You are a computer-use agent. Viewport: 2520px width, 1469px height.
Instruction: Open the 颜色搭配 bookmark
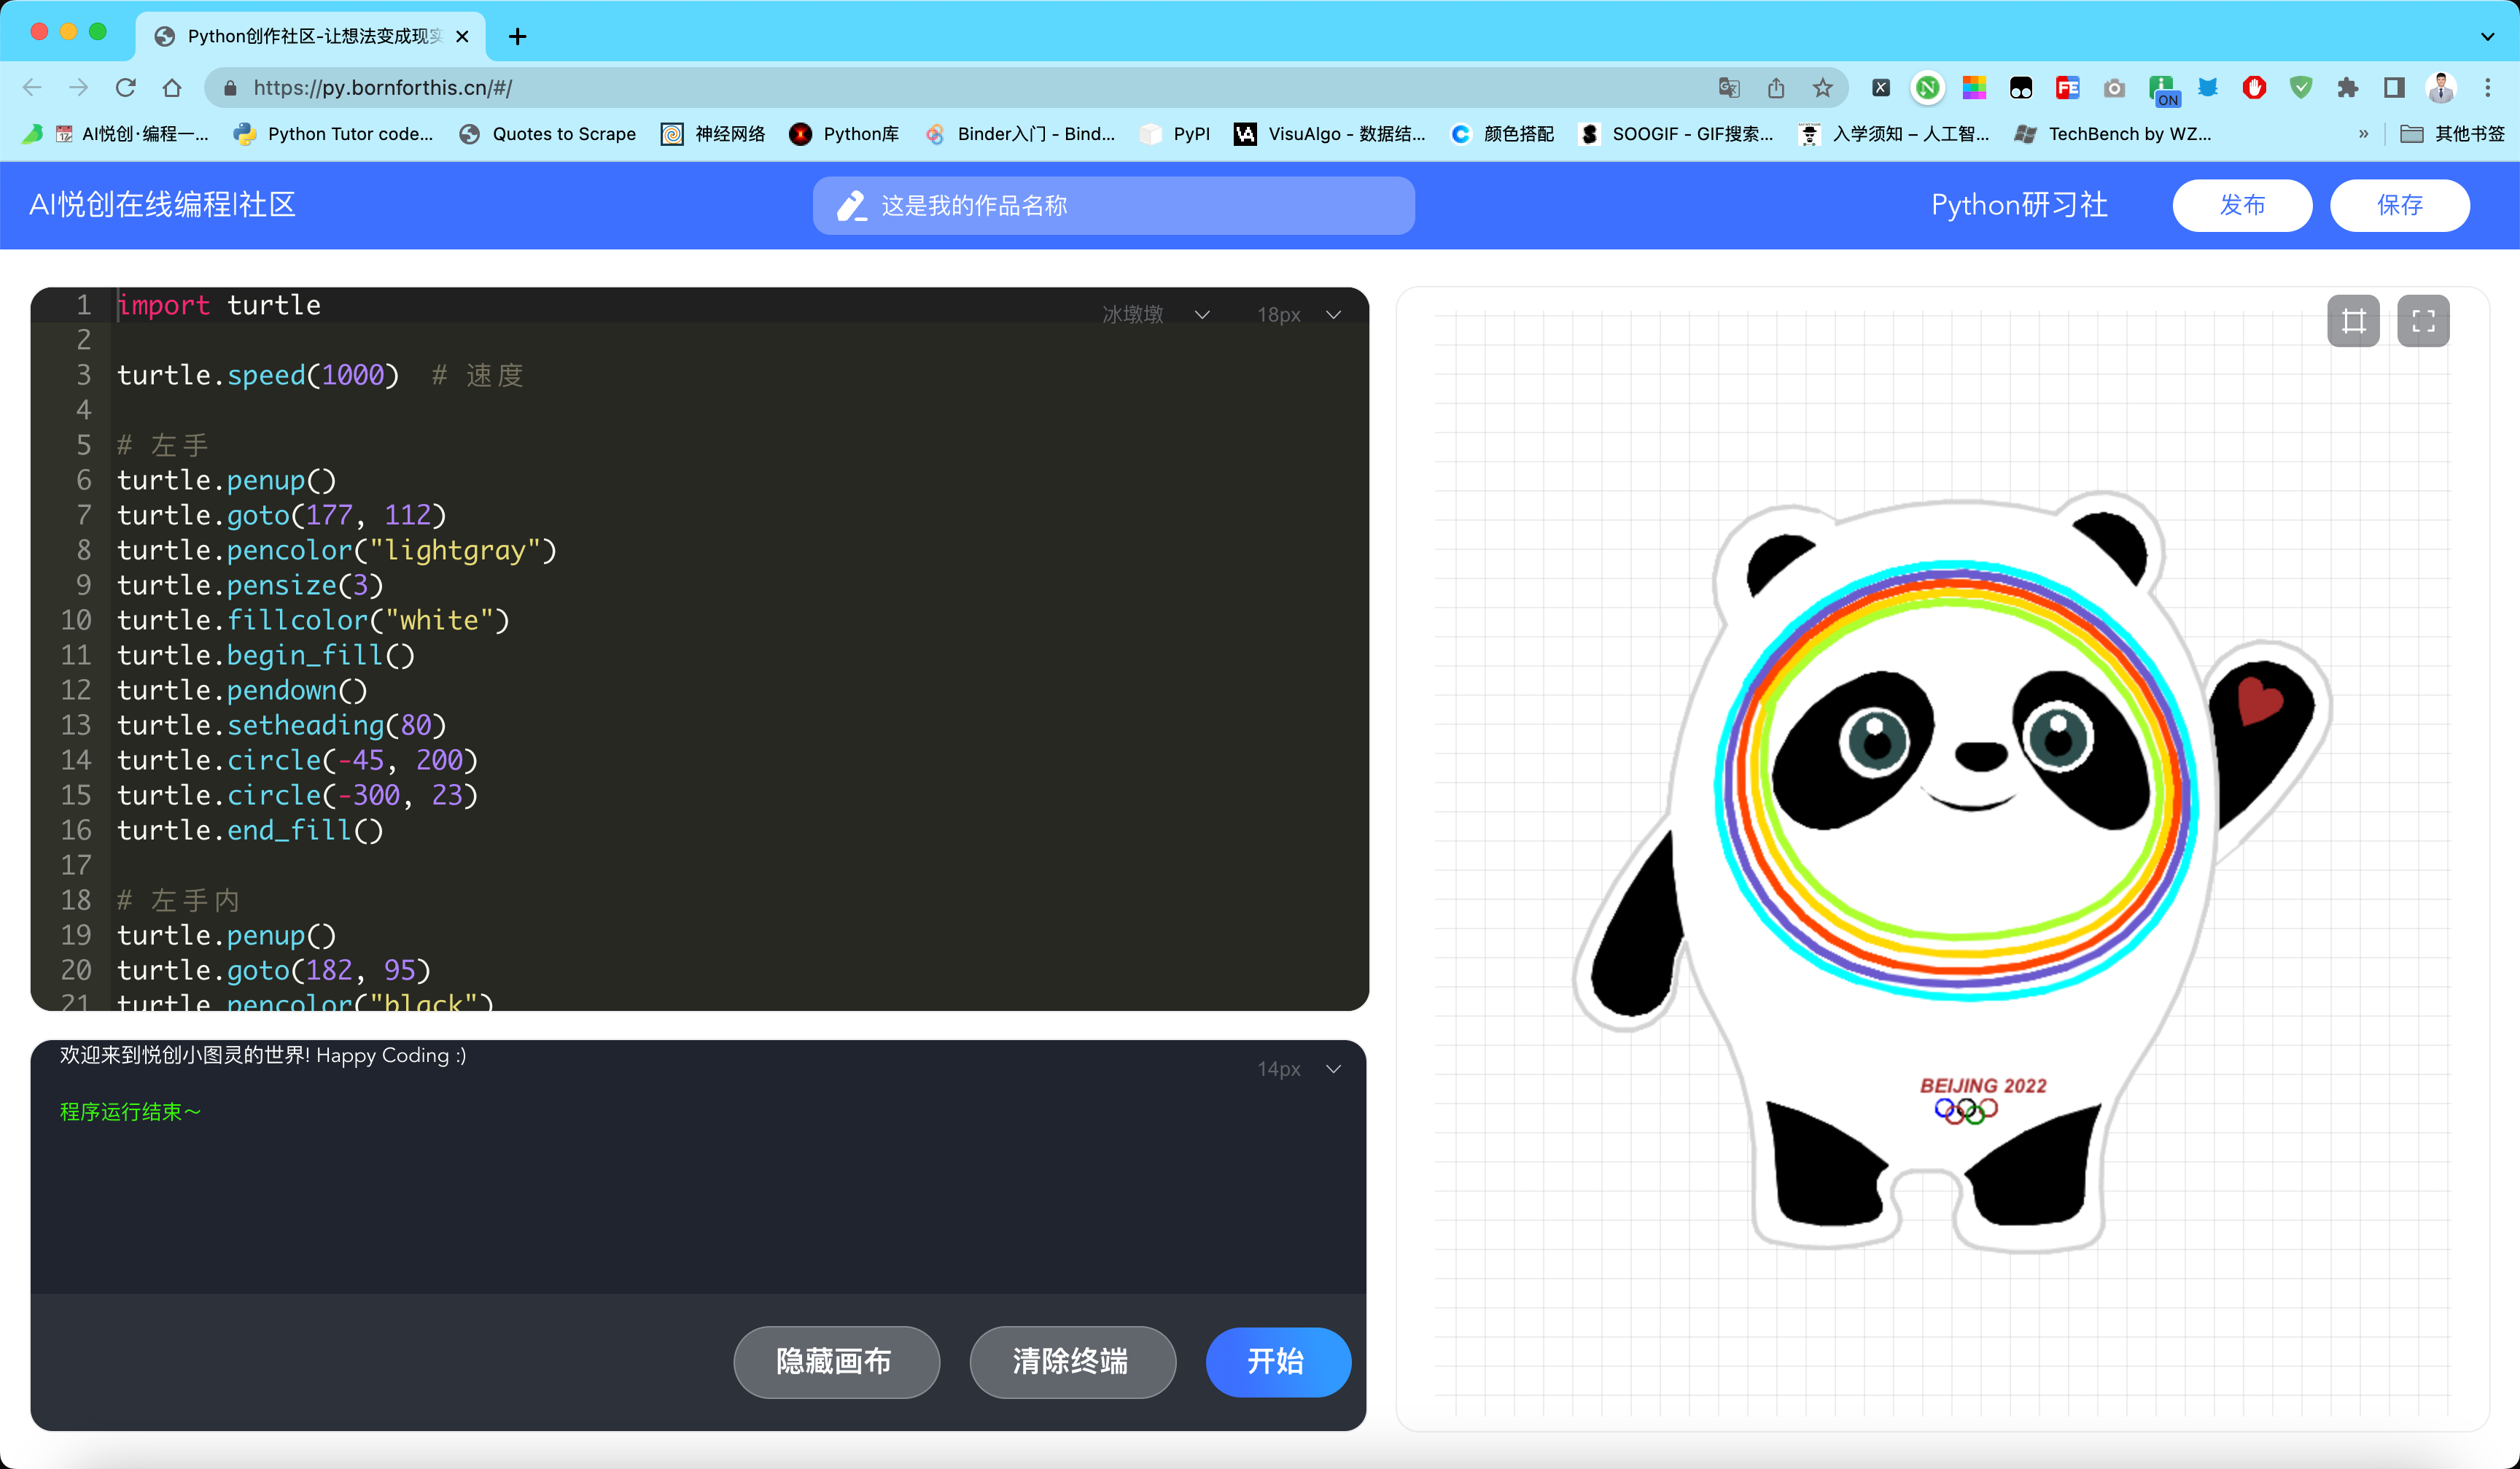tap(1502, 134)
